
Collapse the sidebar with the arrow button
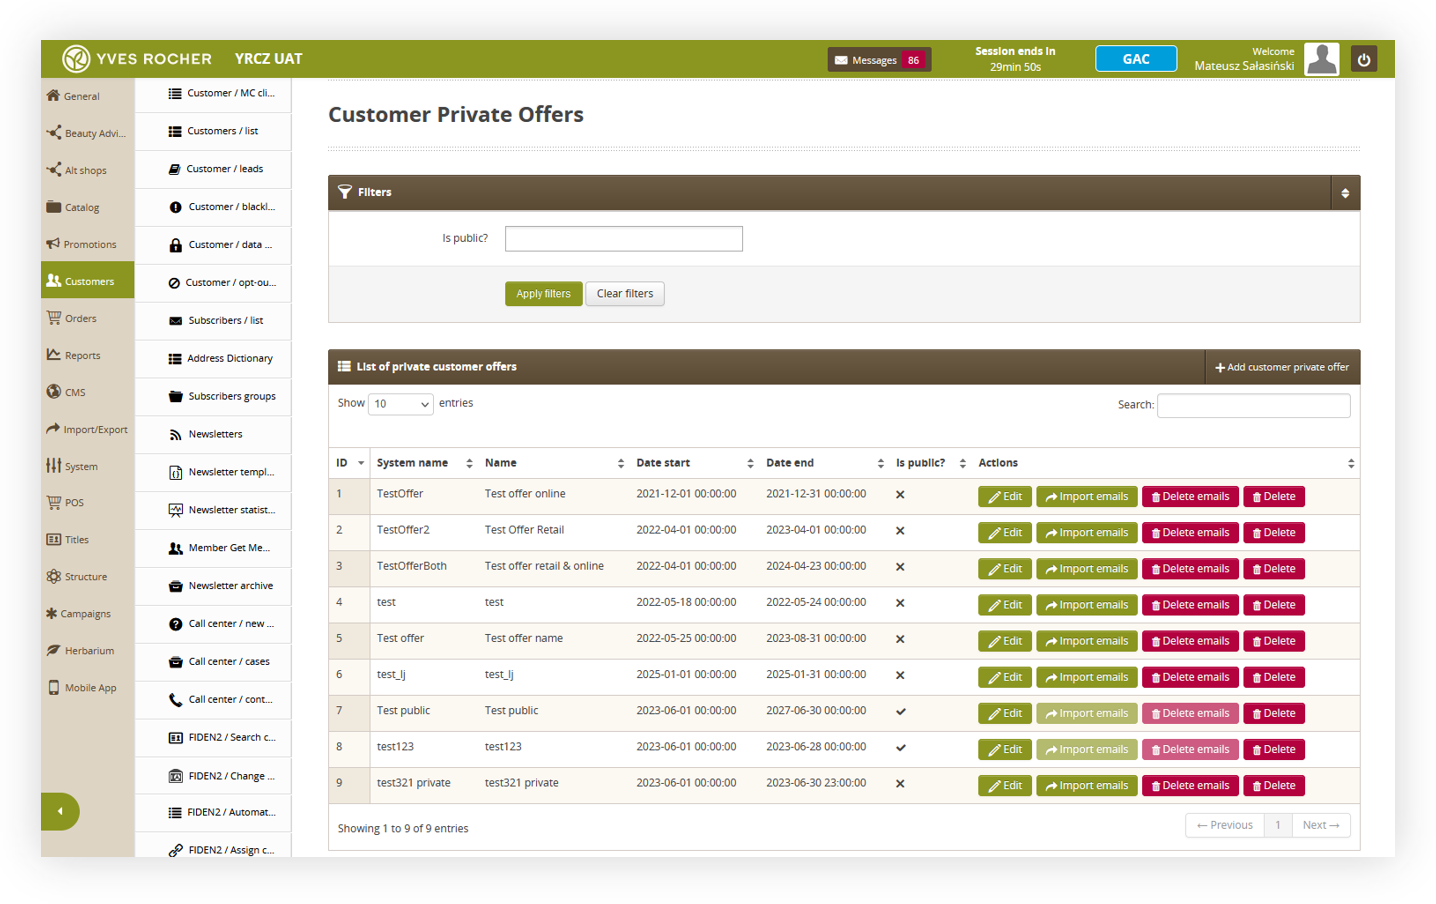click(x=60, y=811)
